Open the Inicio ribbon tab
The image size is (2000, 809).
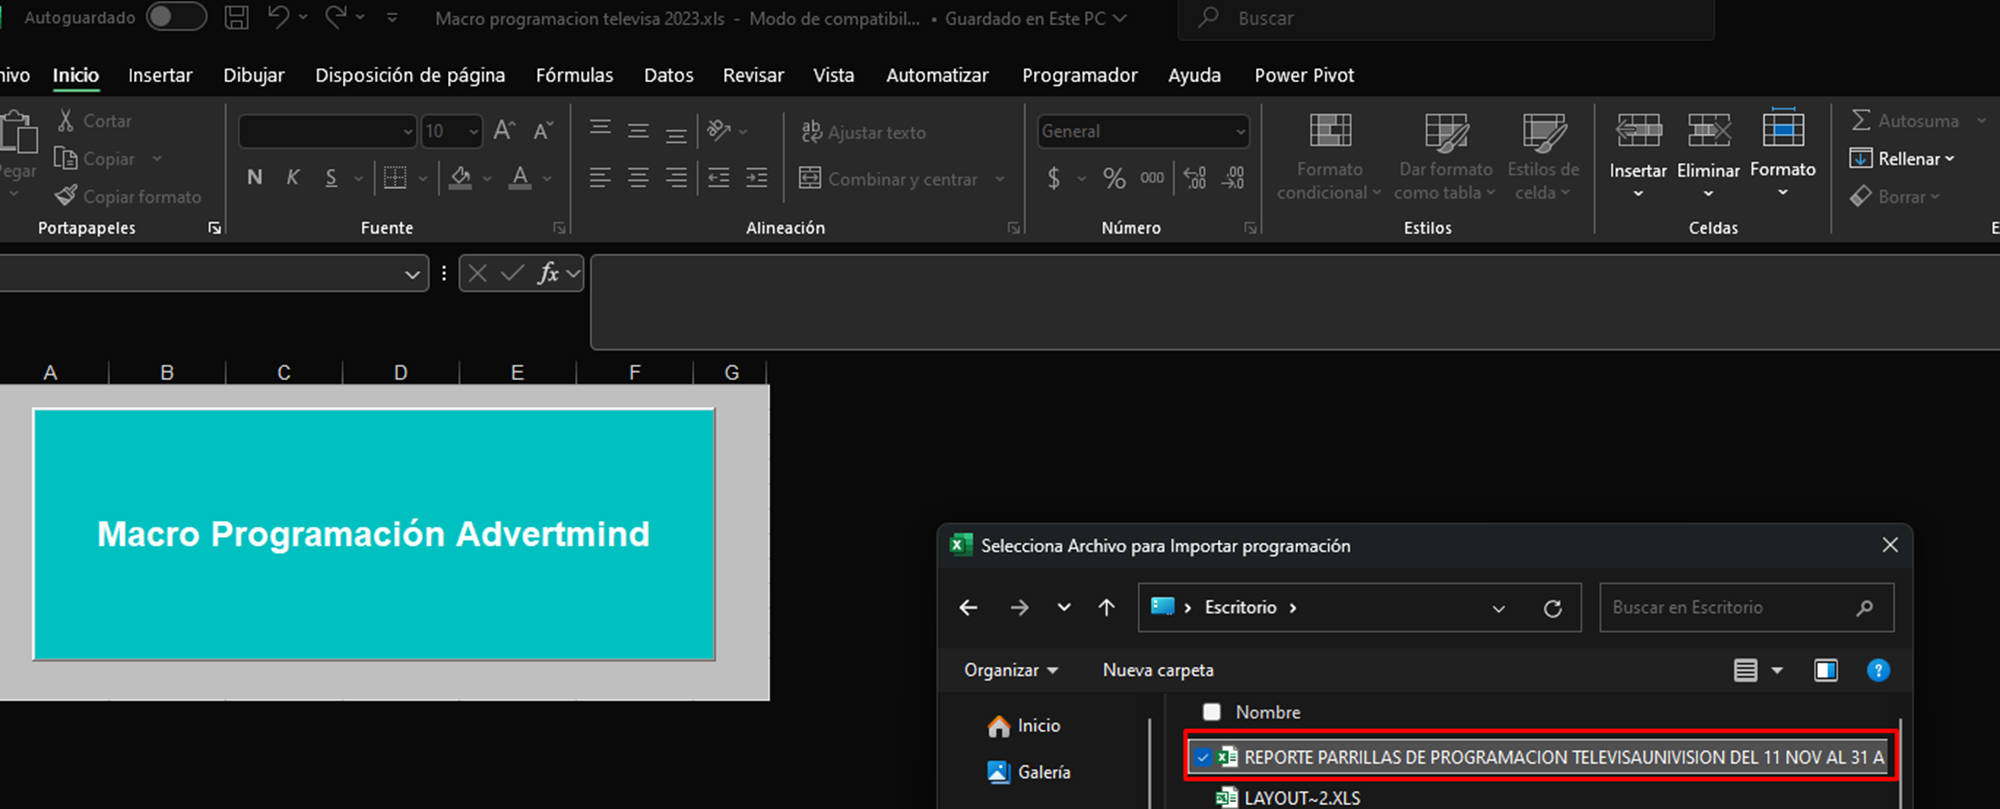(x=76, y=75)
